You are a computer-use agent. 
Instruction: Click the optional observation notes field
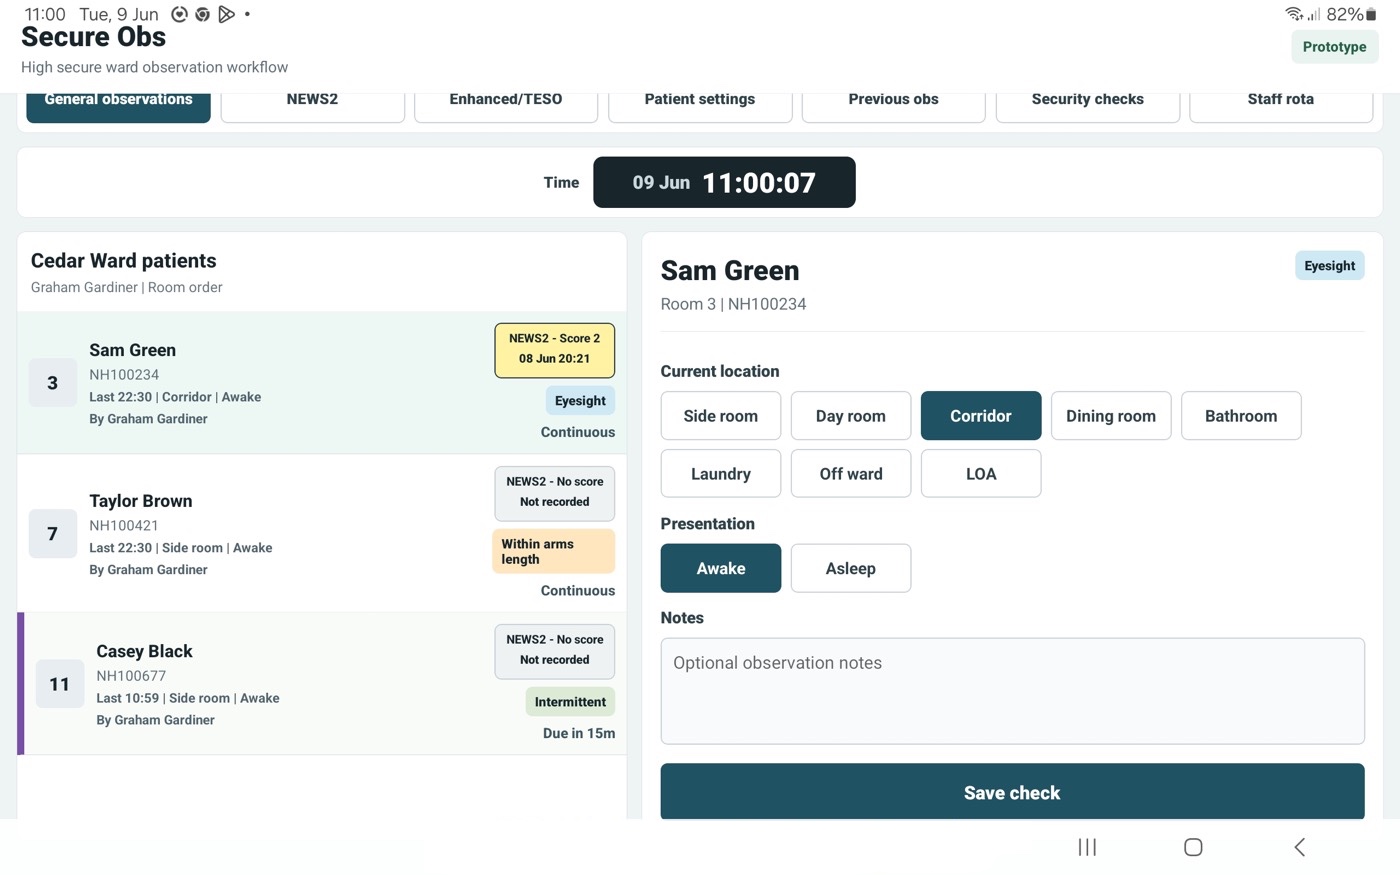[x=1012, y=691]
